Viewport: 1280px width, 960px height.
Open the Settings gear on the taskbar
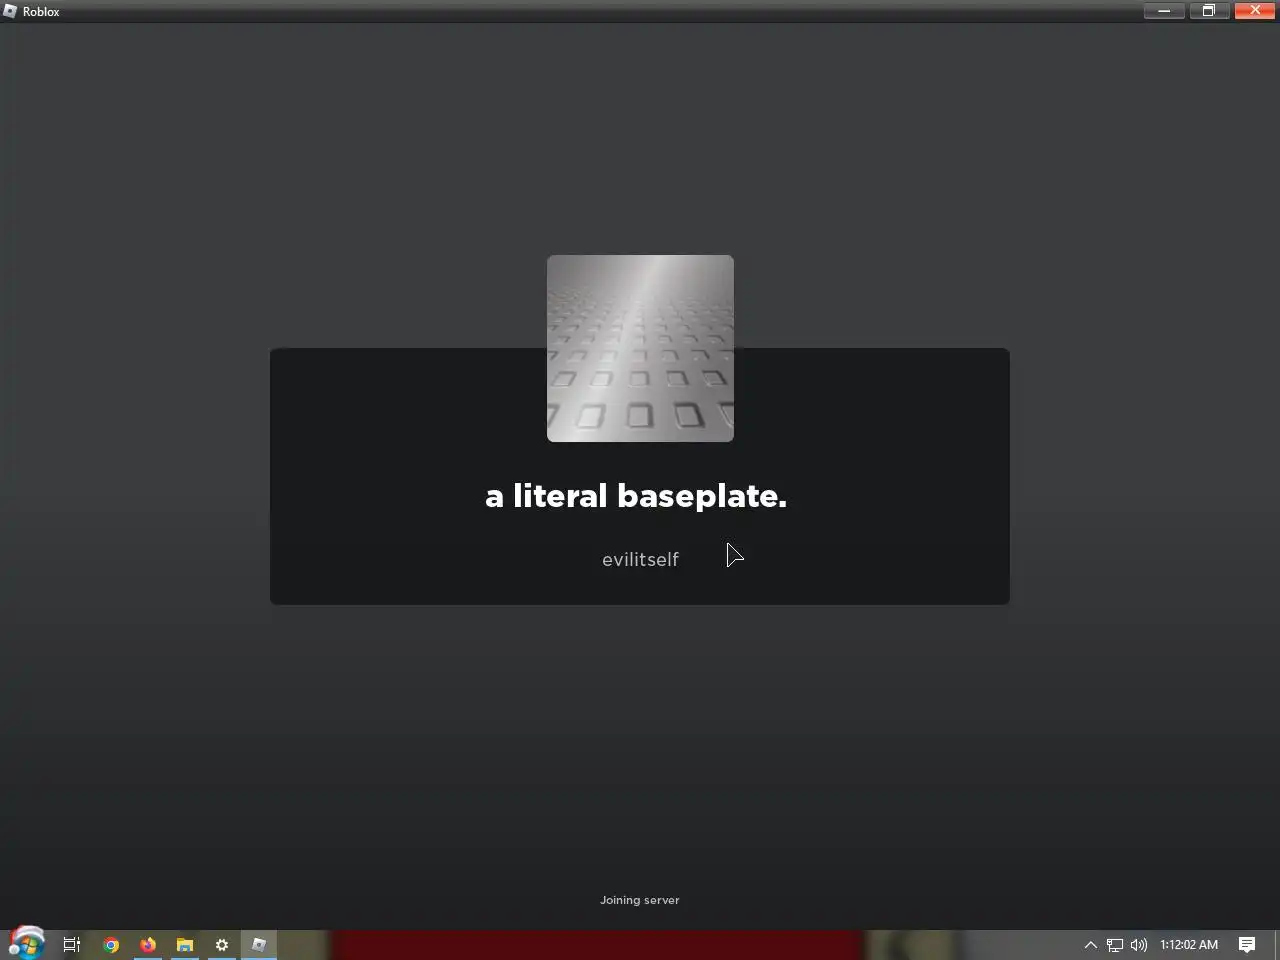coord(222,944)
